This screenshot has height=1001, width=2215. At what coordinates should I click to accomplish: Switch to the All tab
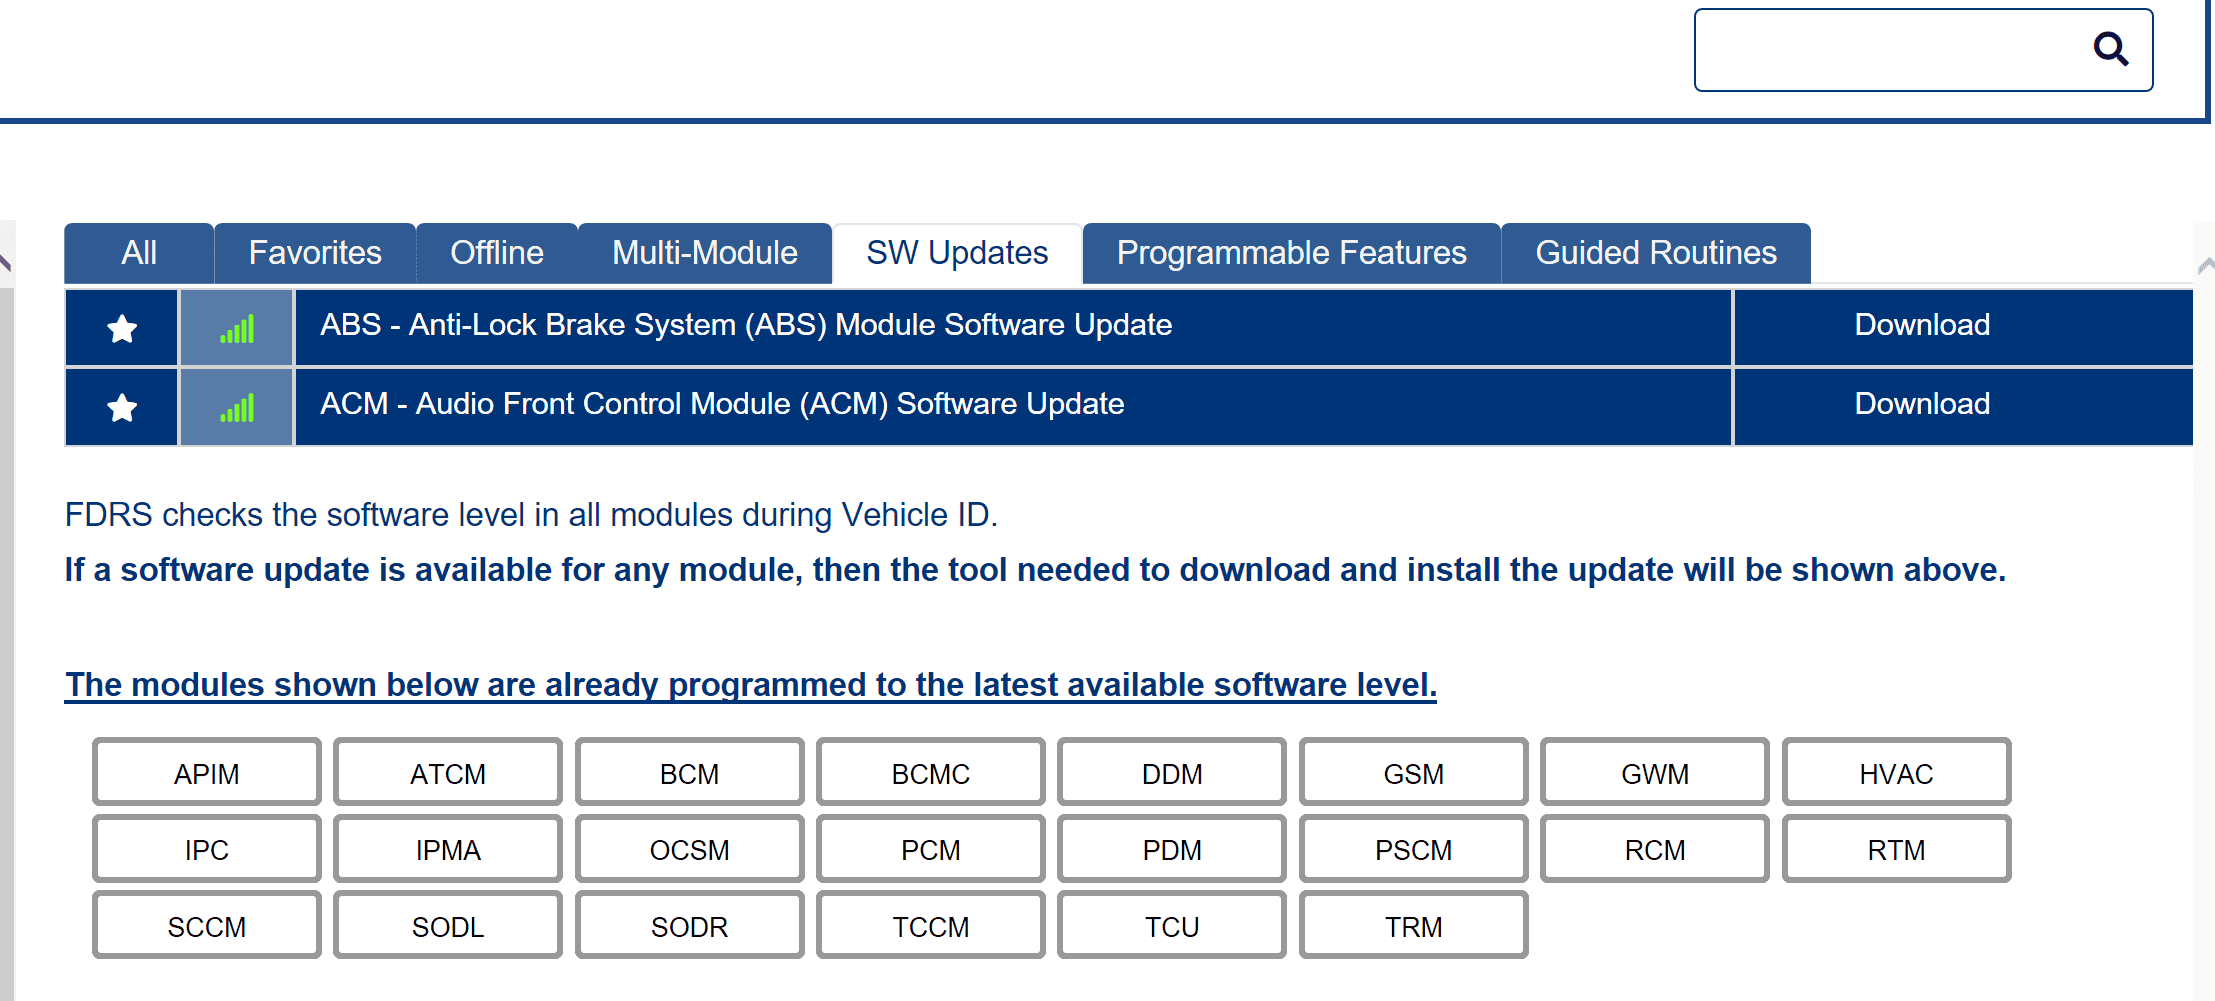139,253
